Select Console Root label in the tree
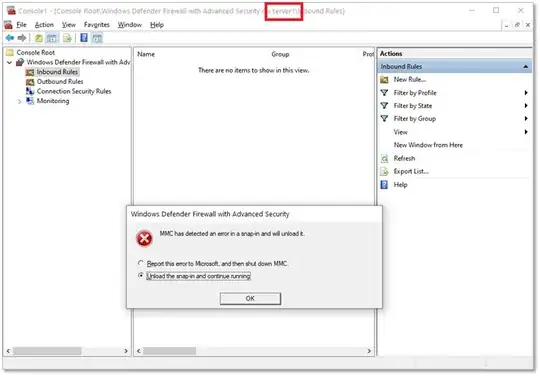This screenshot has width=540, height=376. click(35, 52)
